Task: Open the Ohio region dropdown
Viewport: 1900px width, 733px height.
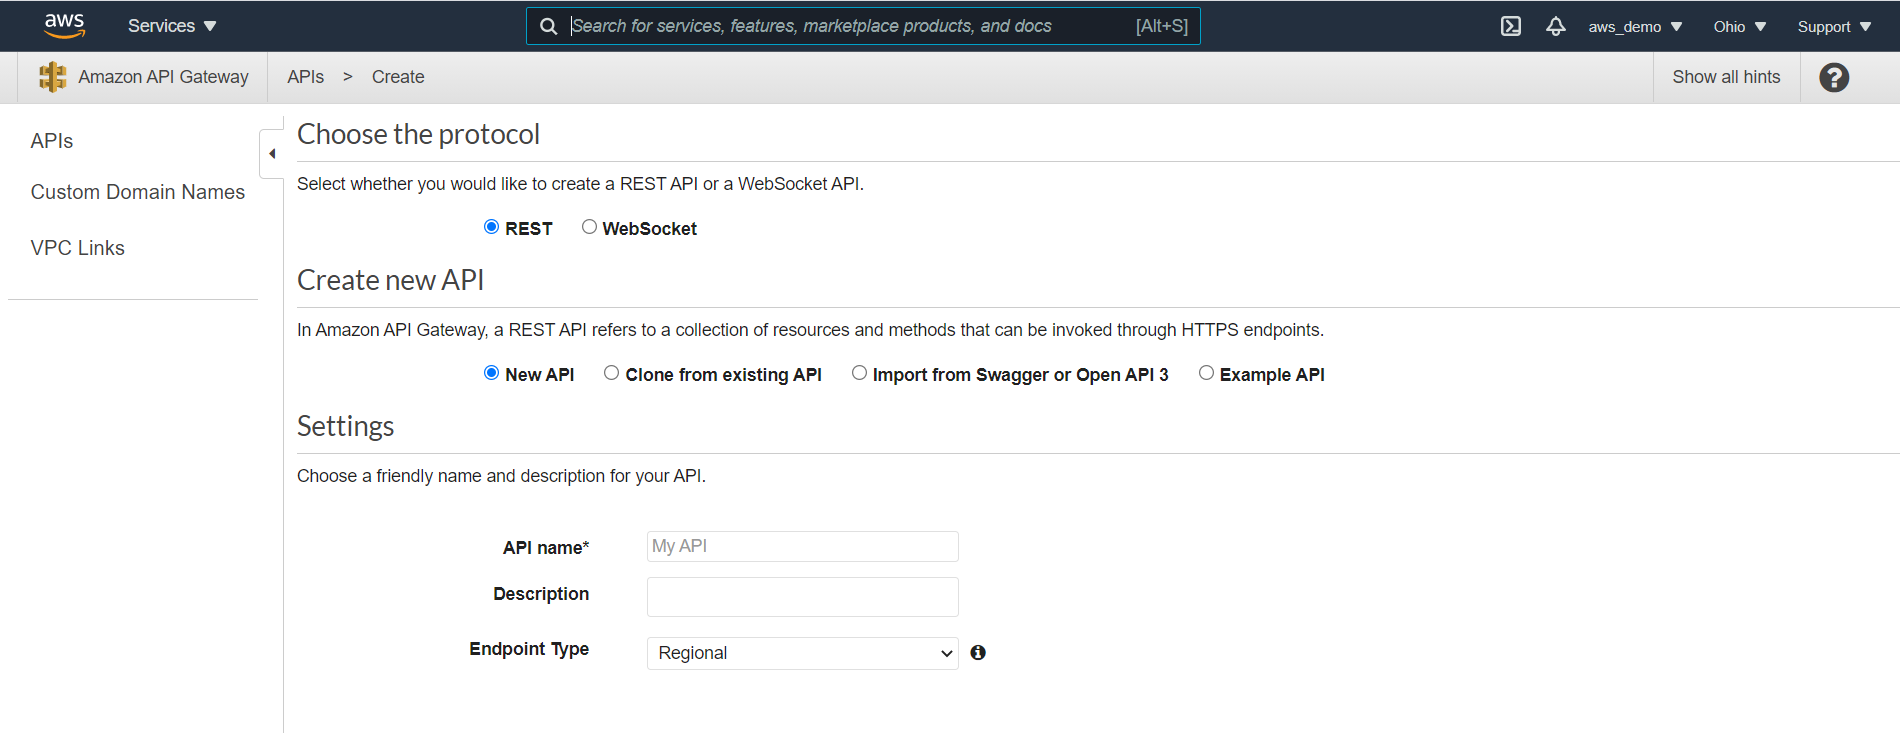Action: pyautogui.click(x=1740, y=27)
